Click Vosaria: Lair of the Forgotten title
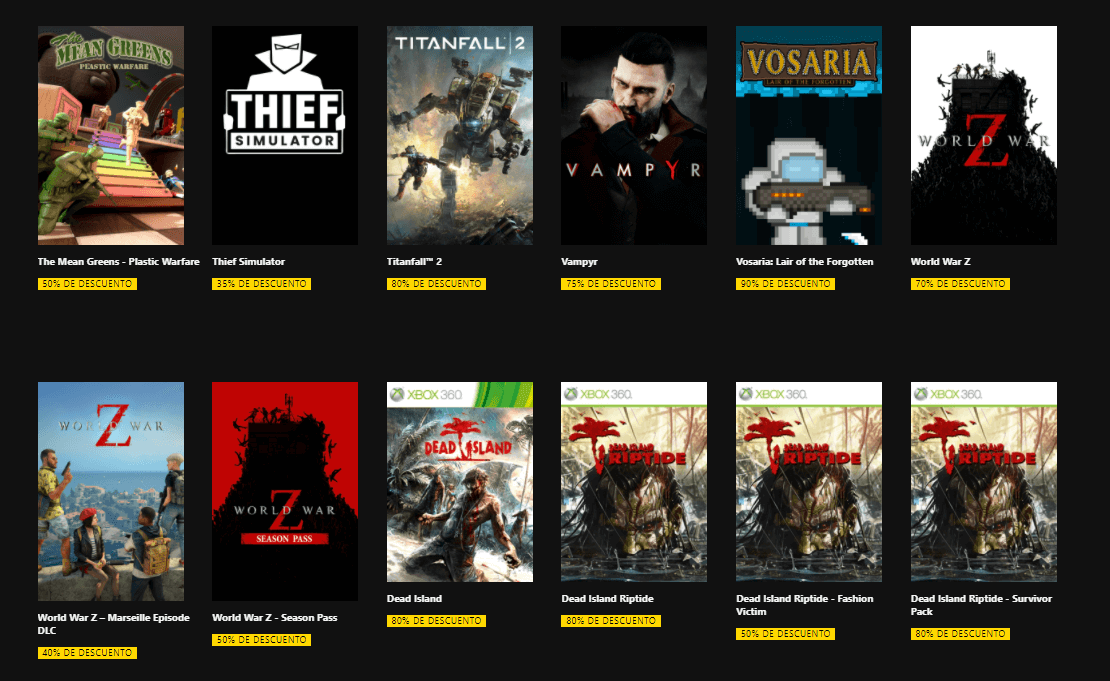The width and height of the screenshot is (1110, 681). pos(804,261)
